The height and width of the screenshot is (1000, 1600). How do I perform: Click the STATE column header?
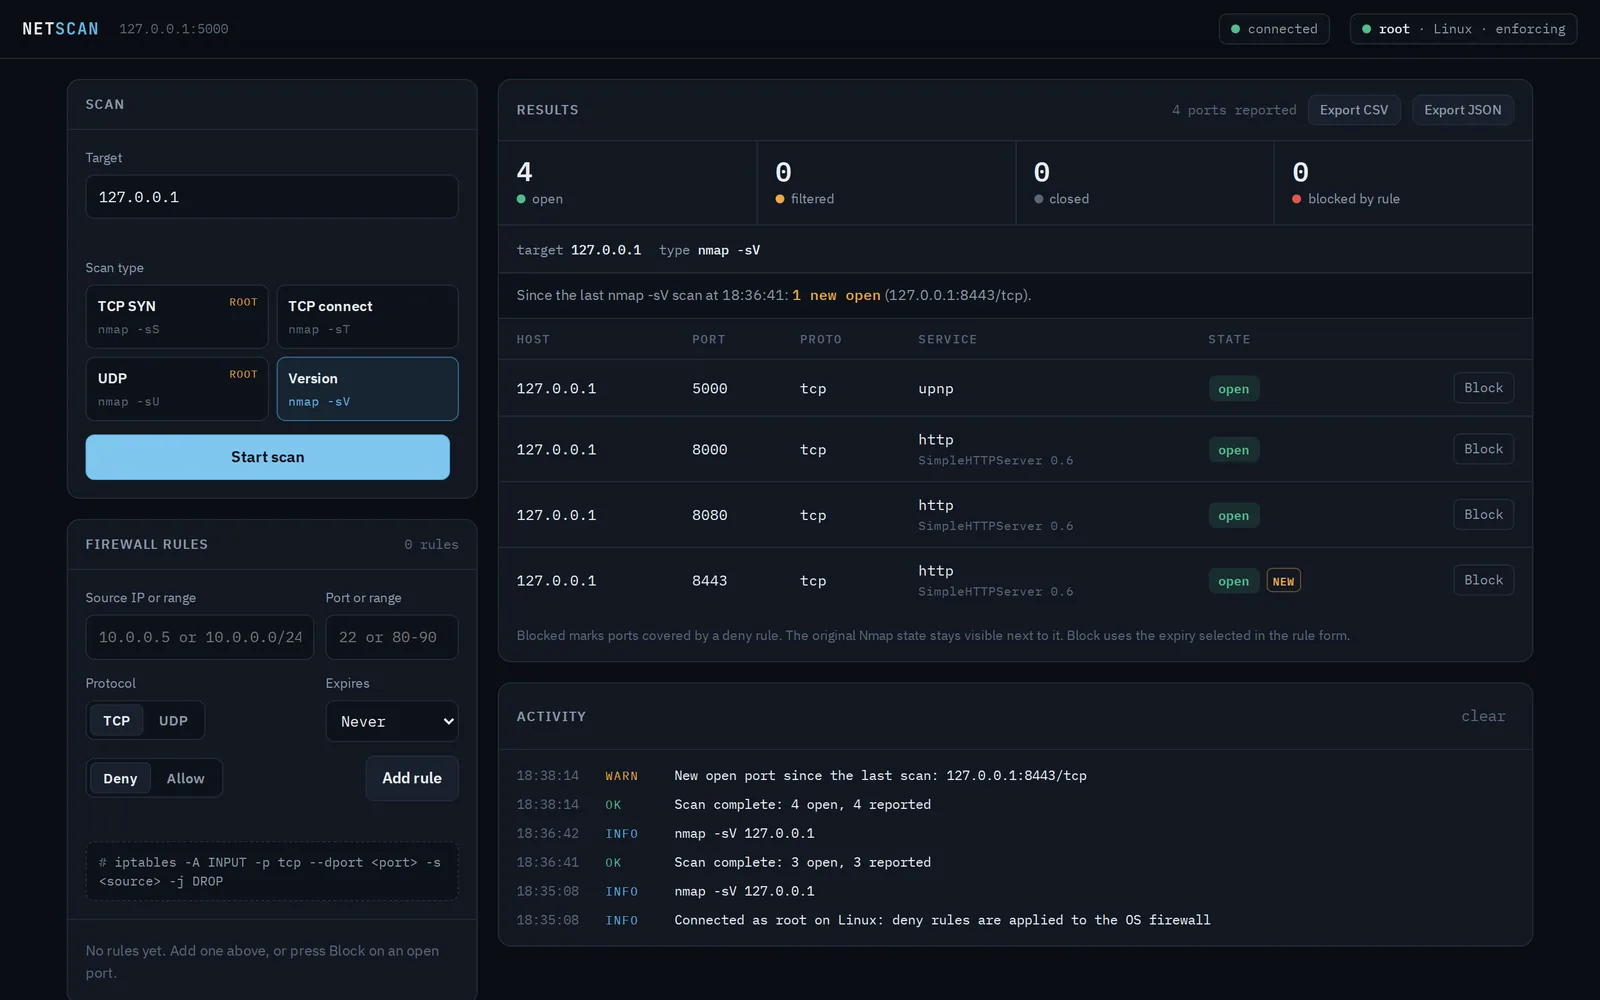tap(1229, 340)
